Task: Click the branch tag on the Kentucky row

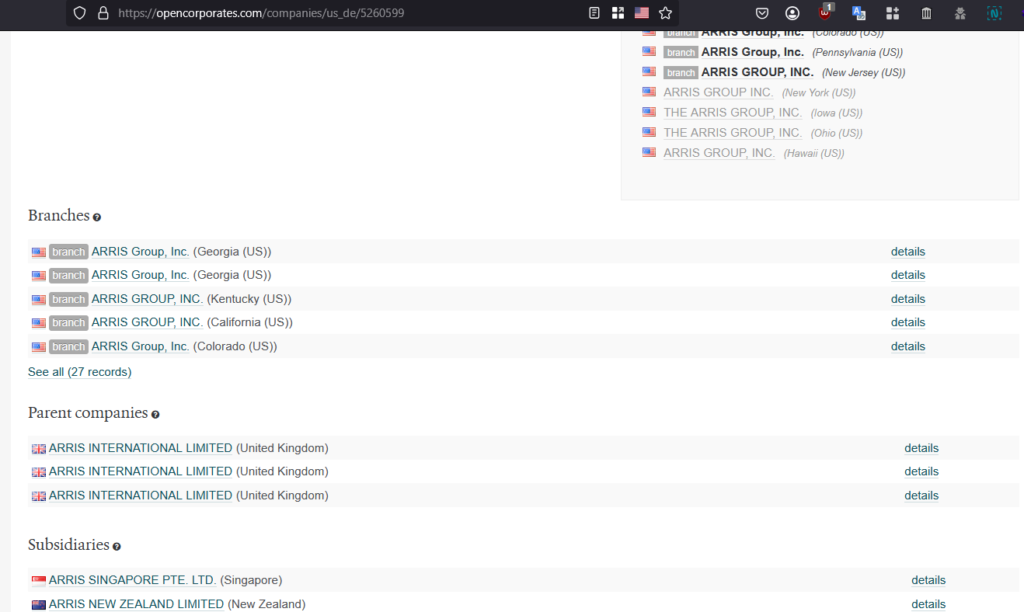Action: (69, 299)
